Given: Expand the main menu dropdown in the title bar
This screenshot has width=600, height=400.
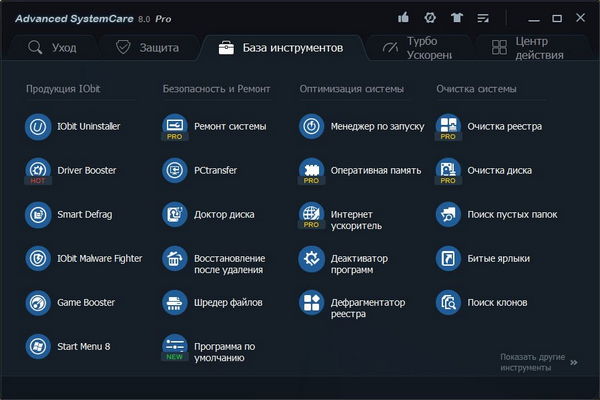Looking at the screenshot, I should point(485,18).
